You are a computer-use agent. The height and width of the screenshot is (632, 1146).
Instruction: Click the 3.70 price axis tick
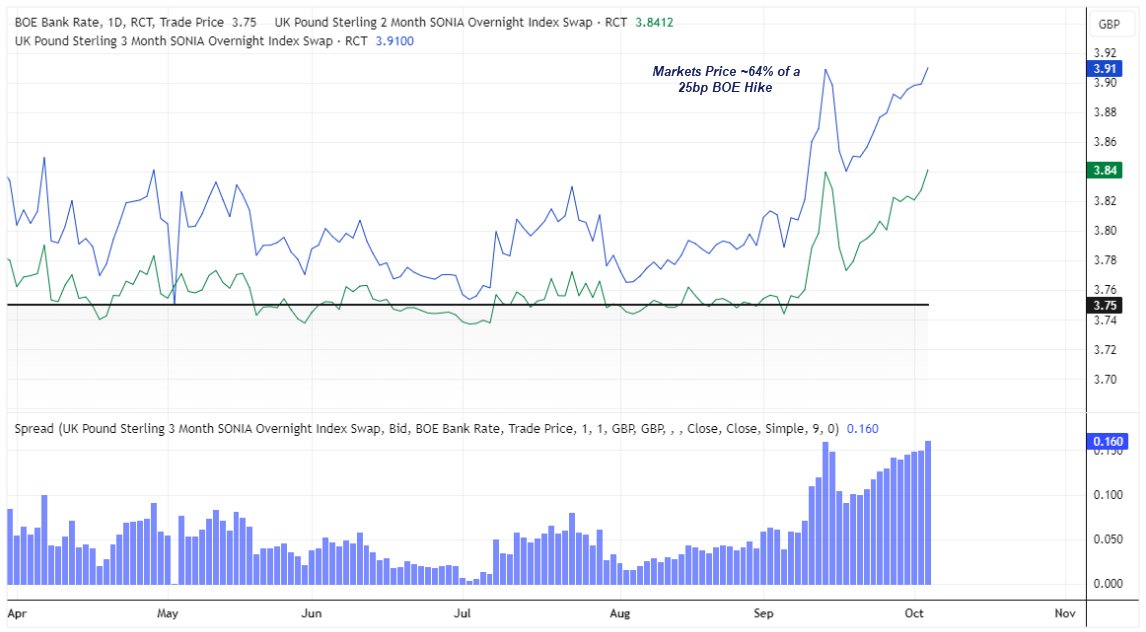(x=1104, y=380)
